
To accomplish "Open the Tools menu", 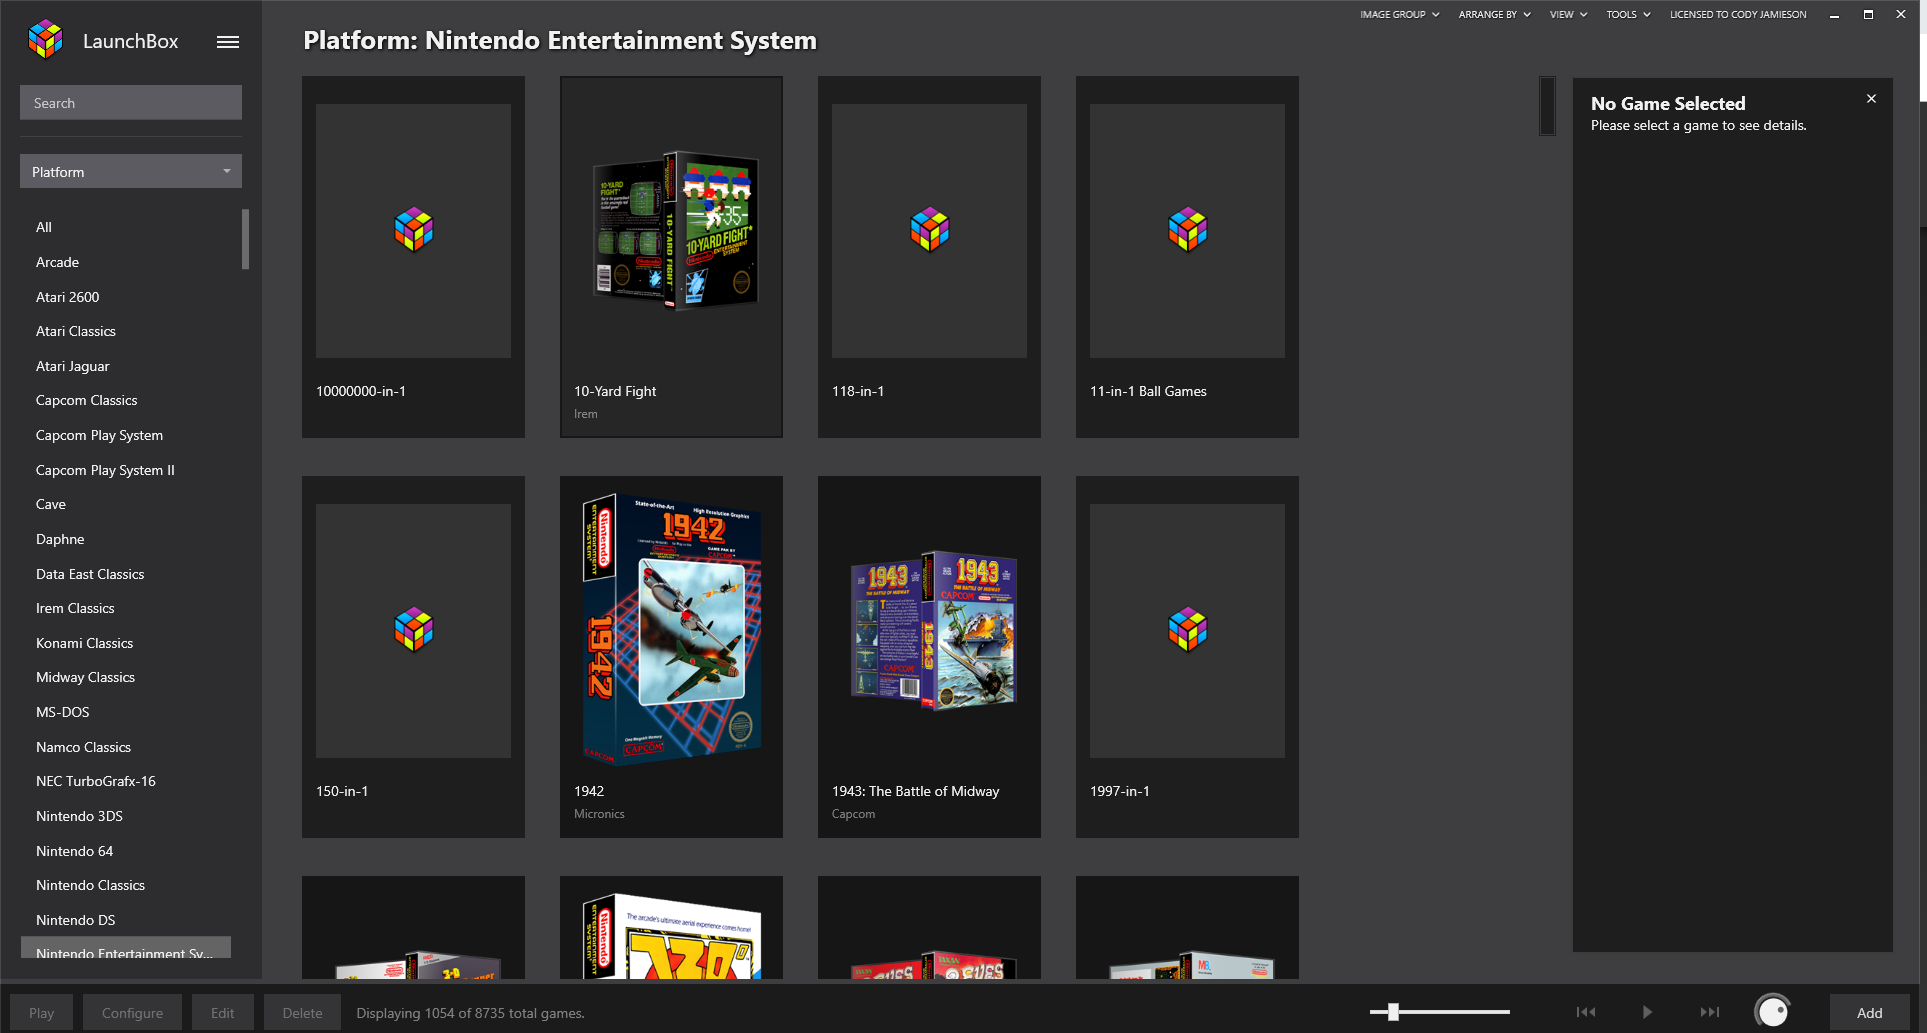I will pyautogui.click(x=1628, y=15).
